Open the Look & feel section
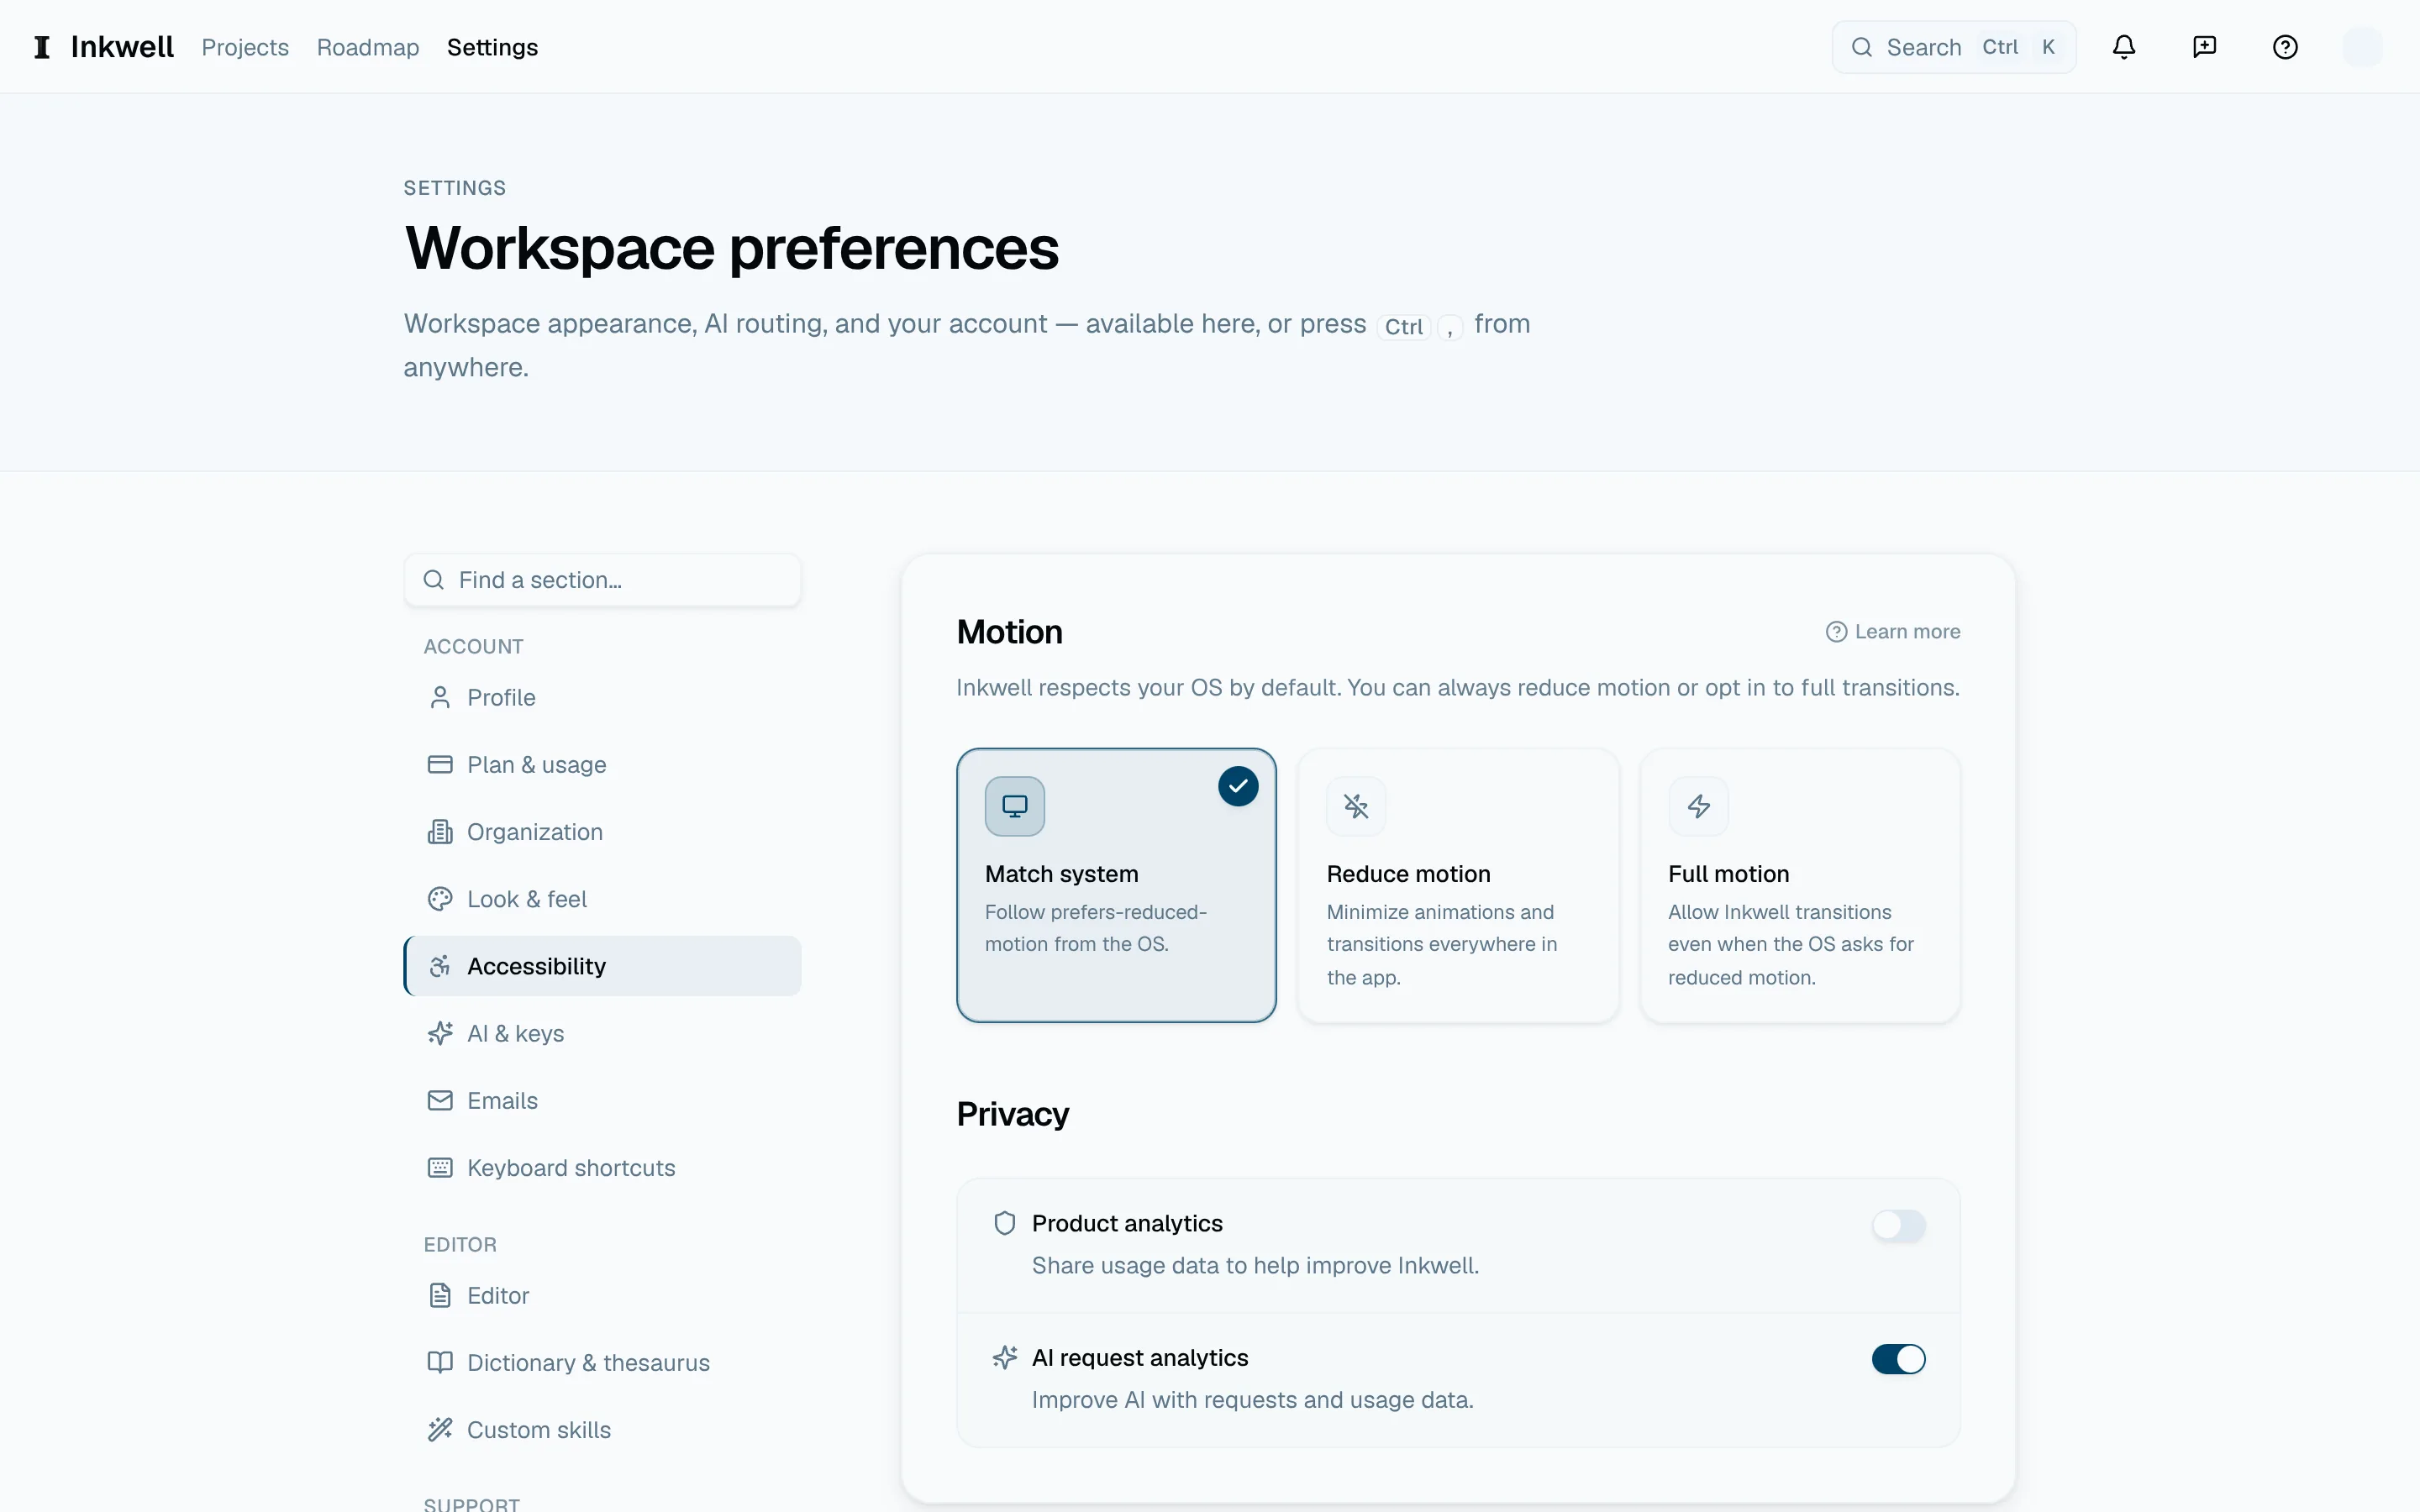Image resolution: width=2420 pixels, height=1512 pixels. click(603, 899)
